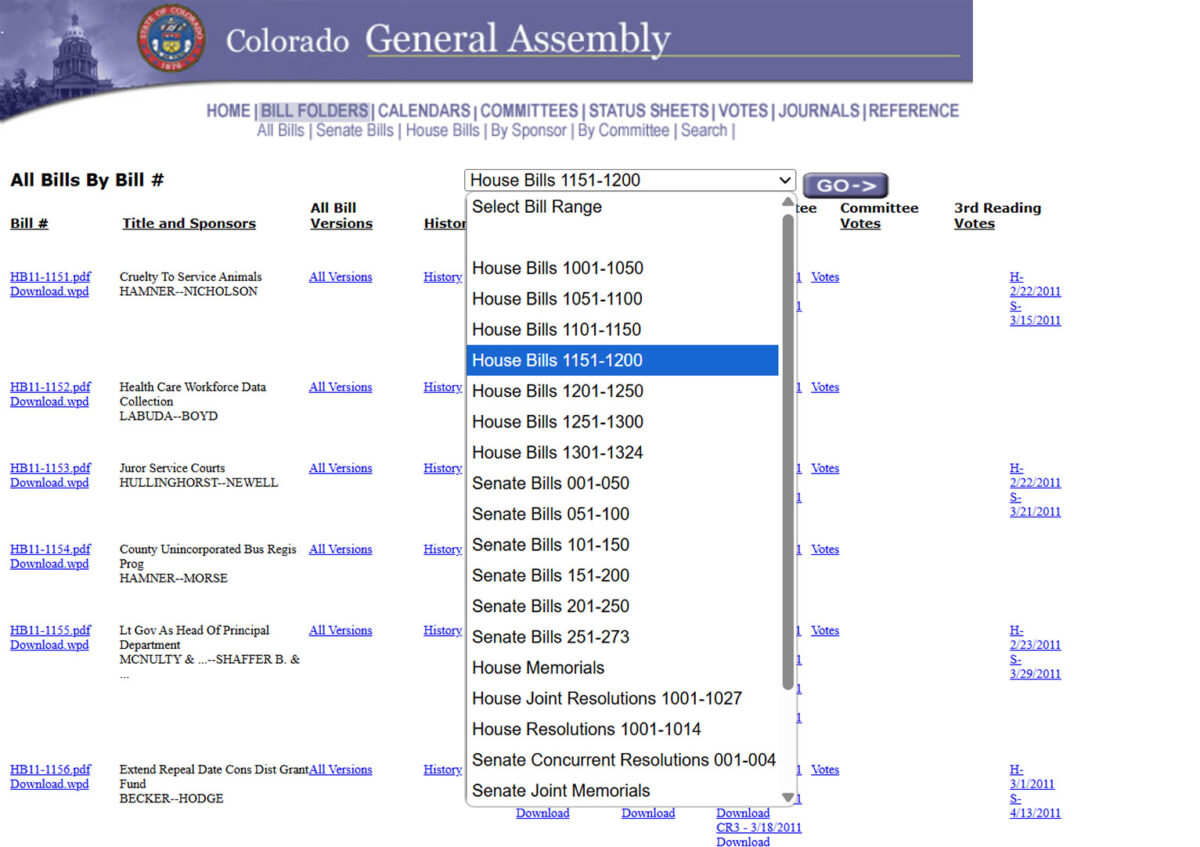Select Senate Bills 001-050 option
The width and height of the screenshot is (1200, 847).
coord(622,483)
